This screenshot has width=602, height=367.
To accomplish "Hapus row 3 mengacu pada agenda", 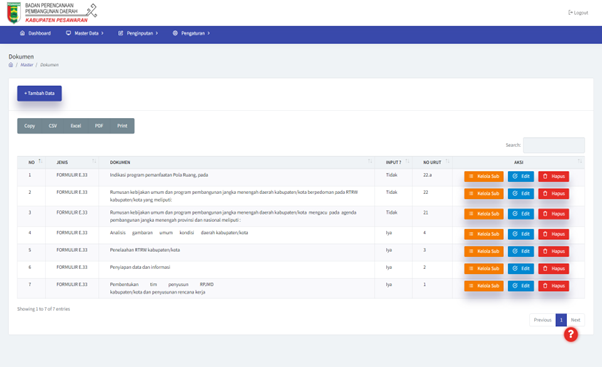I will click(x=554, y=214).
